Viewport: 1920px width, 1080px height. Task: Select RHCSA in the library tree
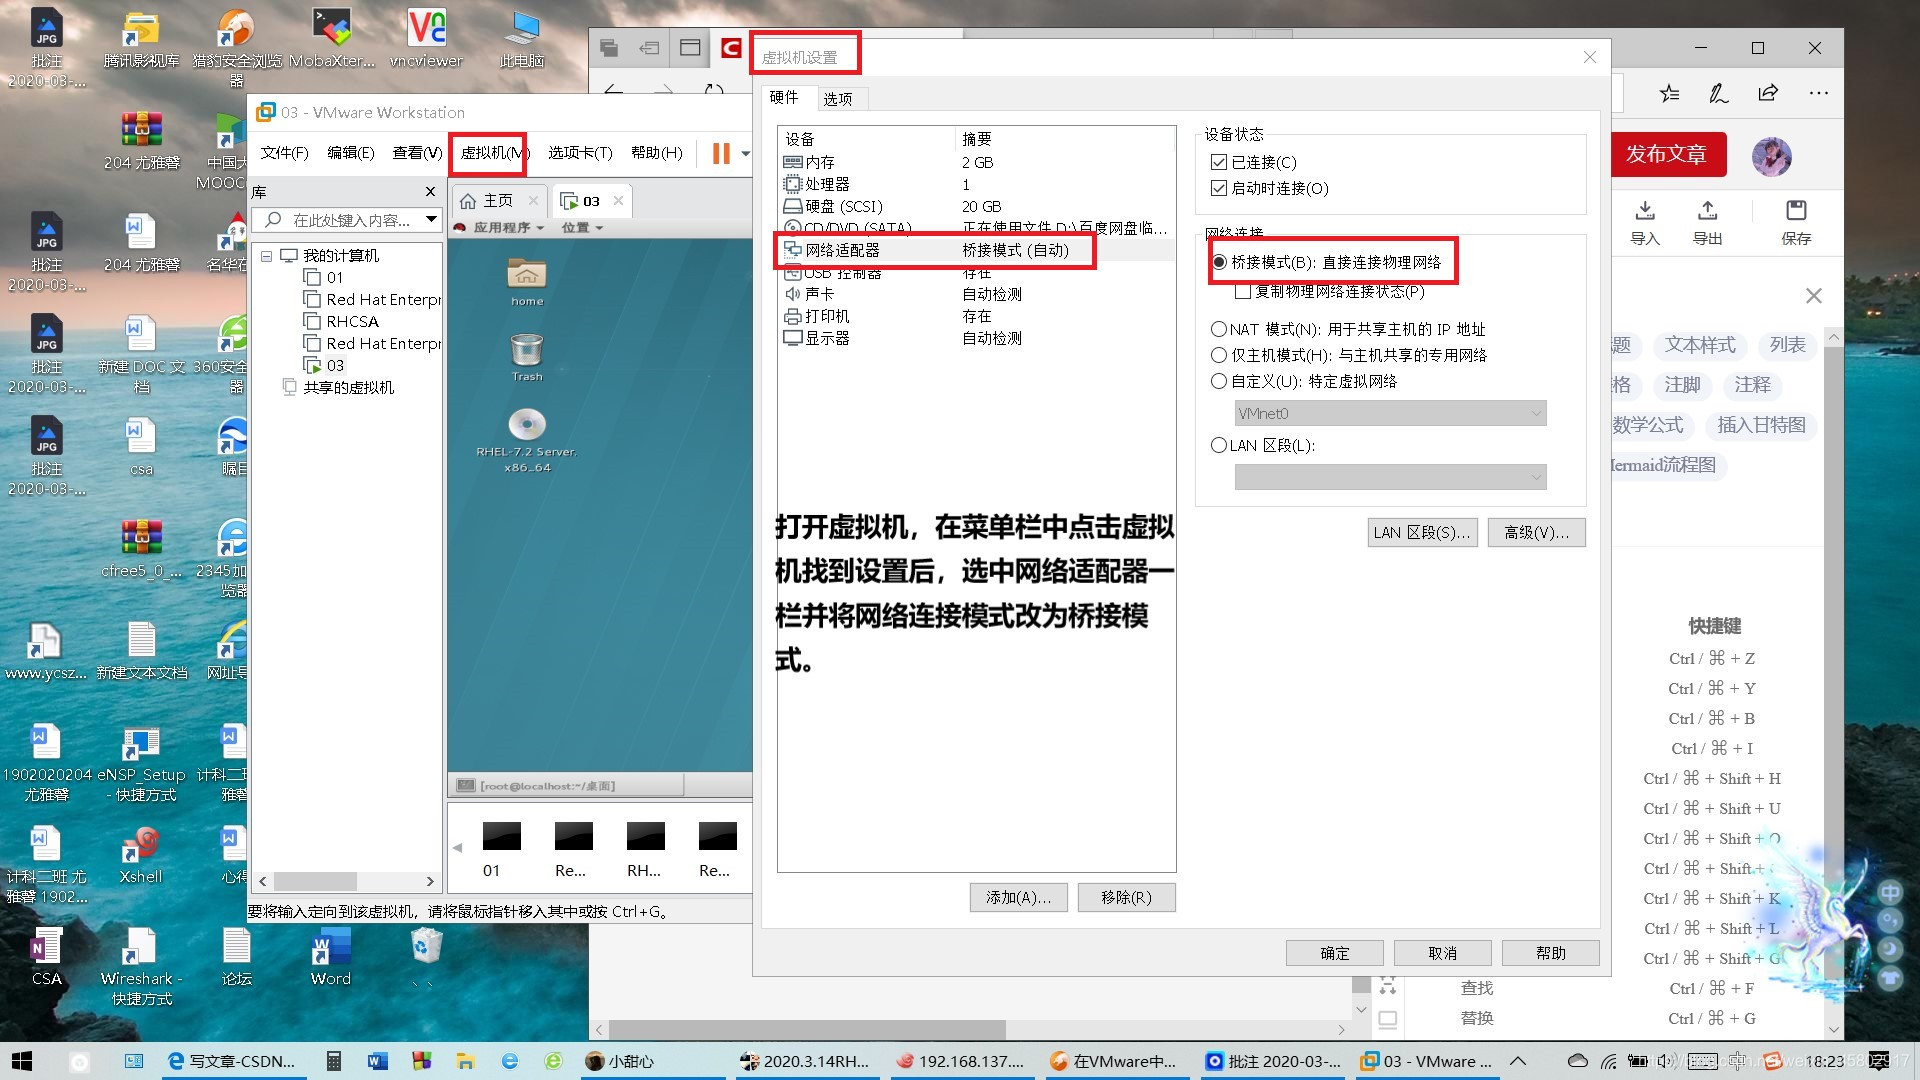[x=352, y=322]
